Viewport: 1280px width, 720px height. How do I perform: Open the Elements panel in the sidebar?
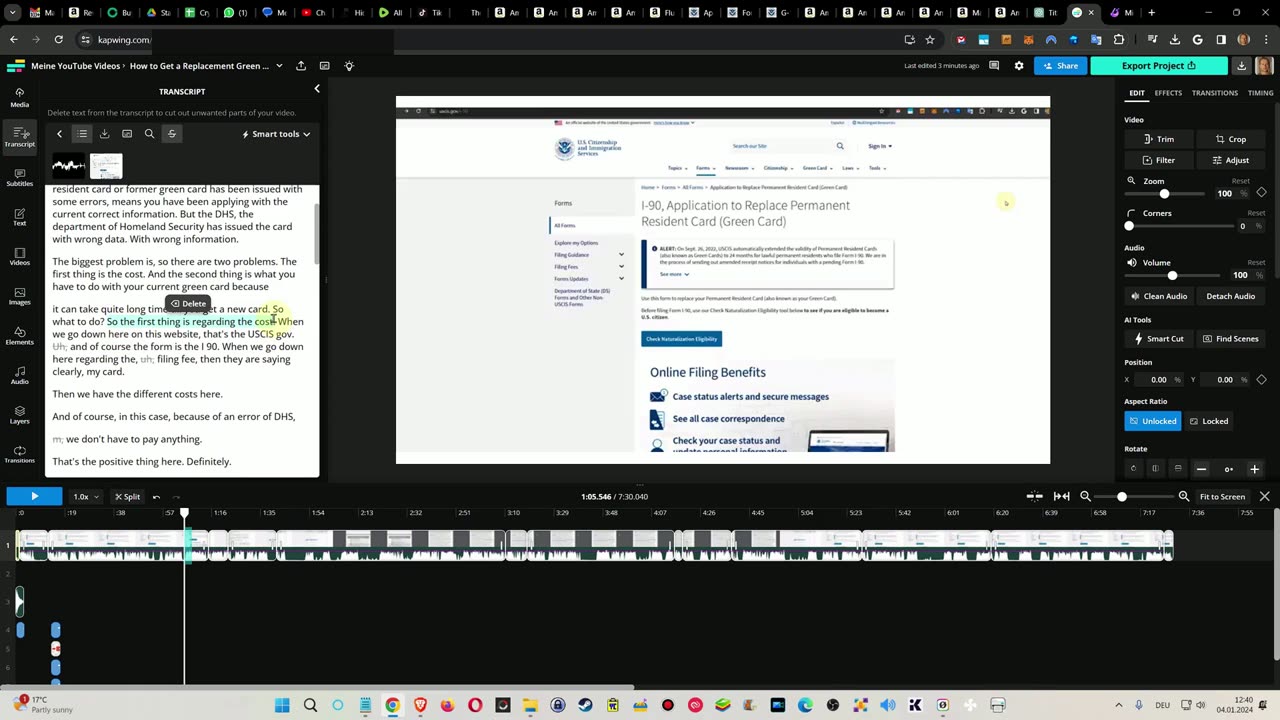click(19, 335)
